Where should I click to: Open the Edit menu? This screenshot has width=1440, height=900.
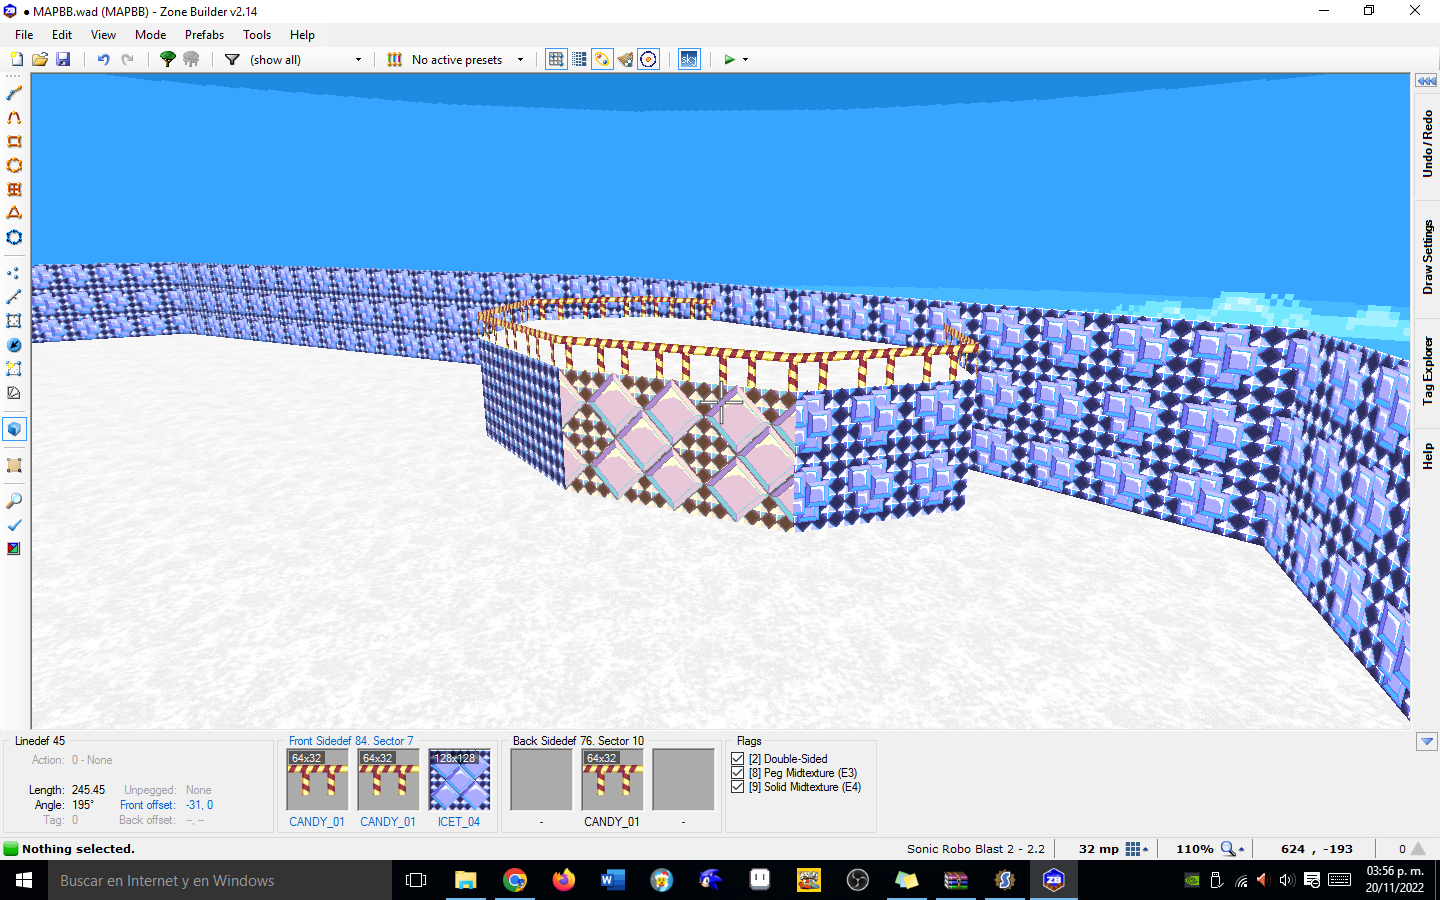[x=62, y=34]
